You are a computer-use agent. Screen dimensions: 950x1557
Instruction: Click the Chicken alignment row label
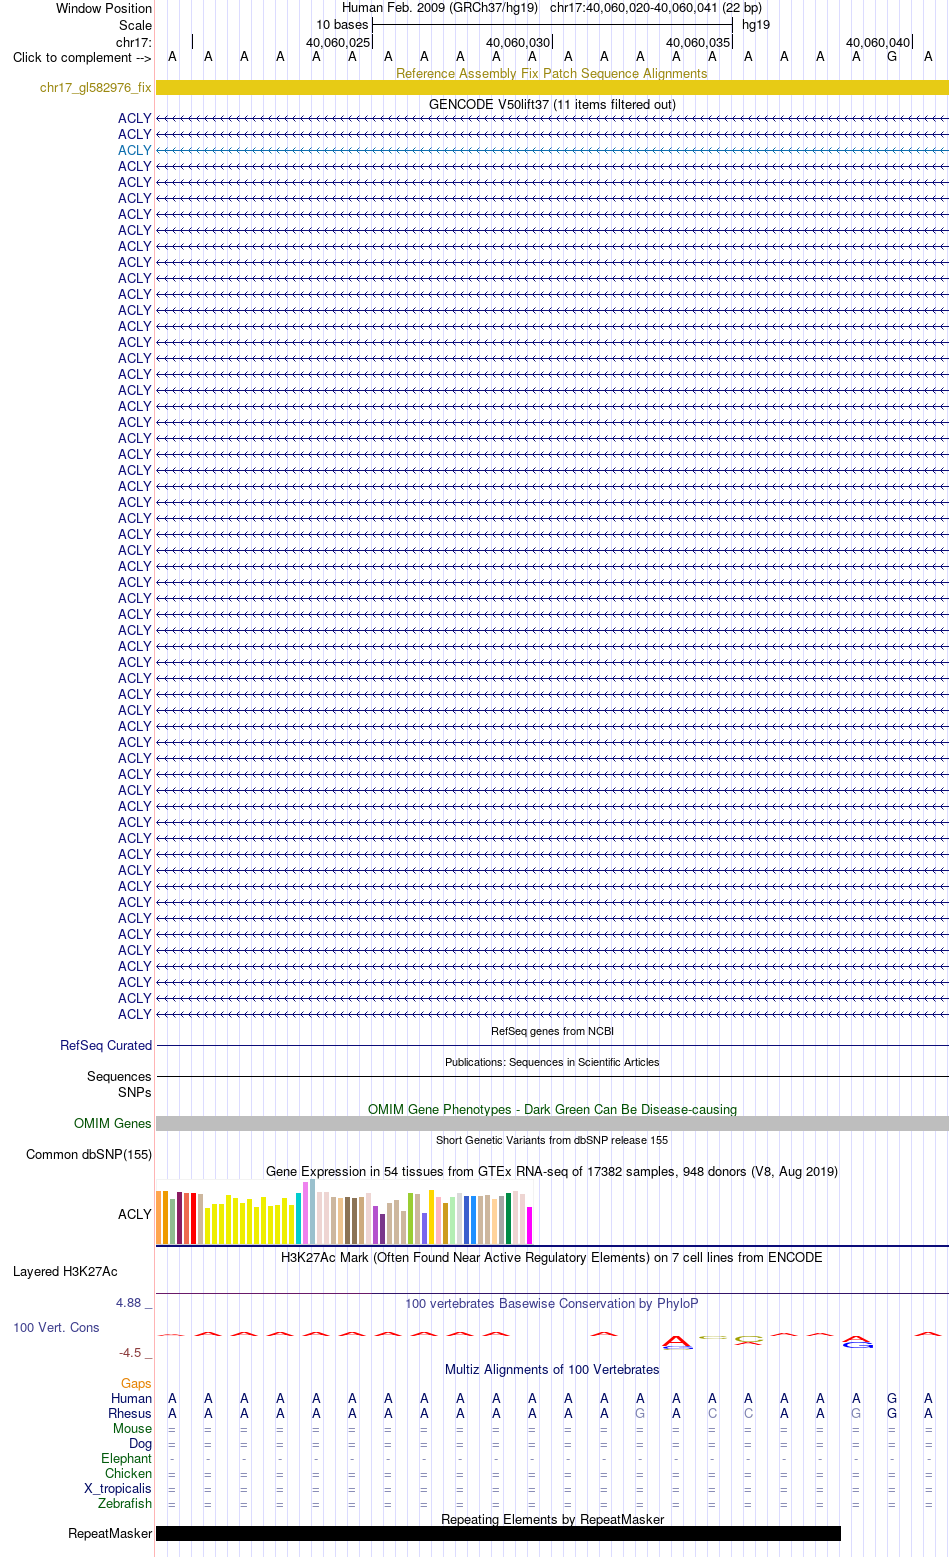[129, 1473]
